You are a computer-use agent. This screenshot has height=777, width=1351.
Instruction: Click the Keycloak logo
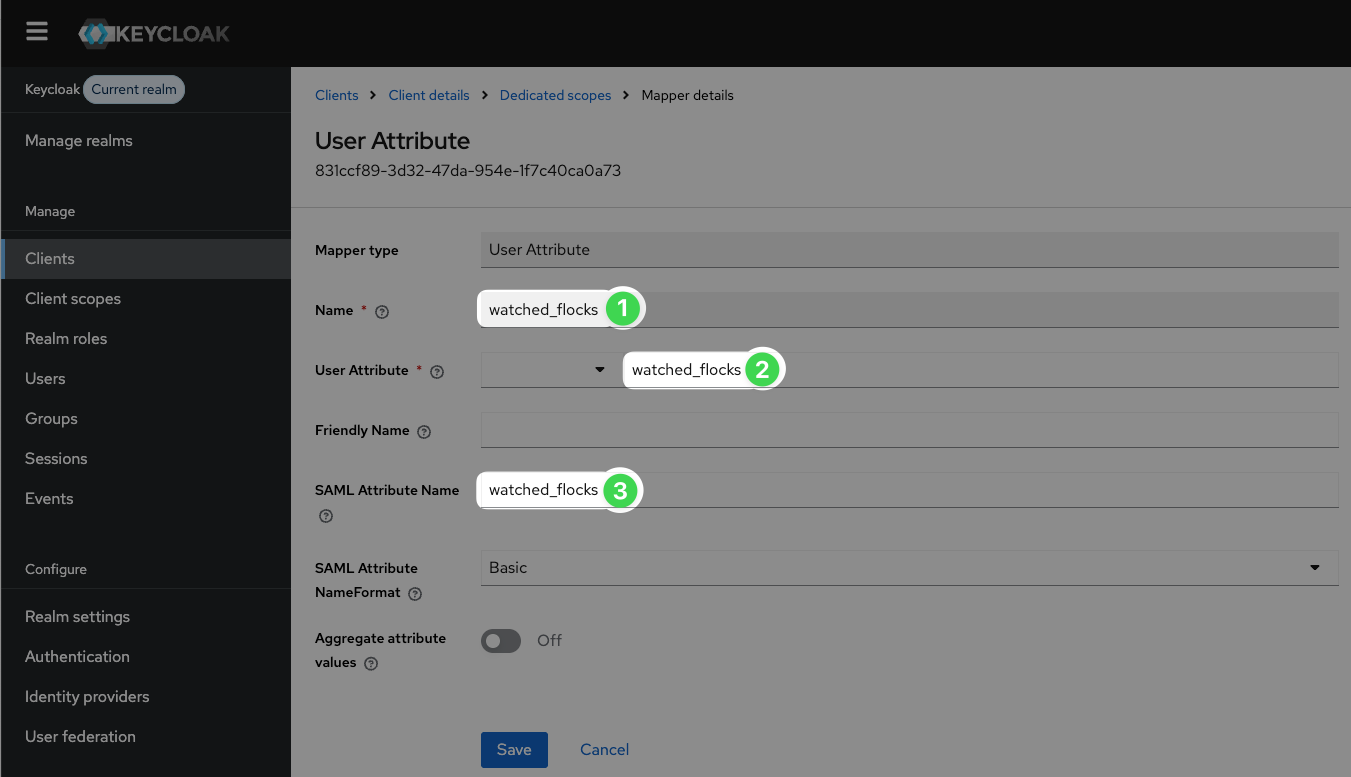click(154, 33)
